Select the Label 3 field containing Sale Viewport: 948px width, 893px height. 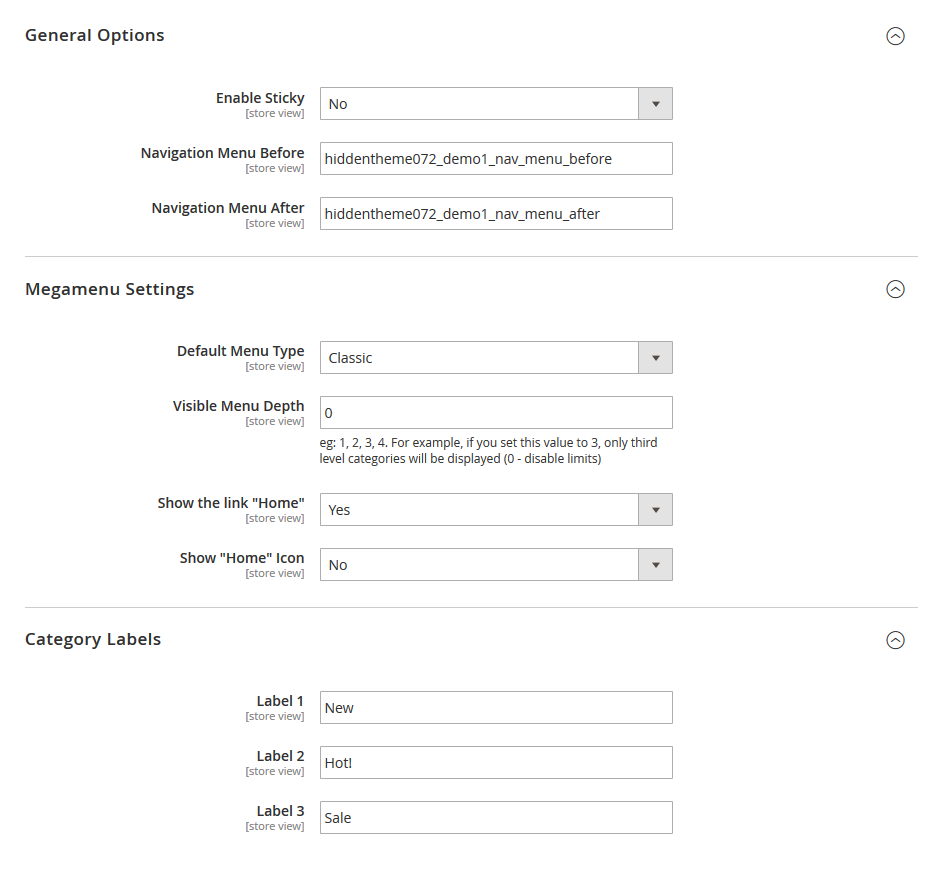pyautogui.click(x=495, y=817)
